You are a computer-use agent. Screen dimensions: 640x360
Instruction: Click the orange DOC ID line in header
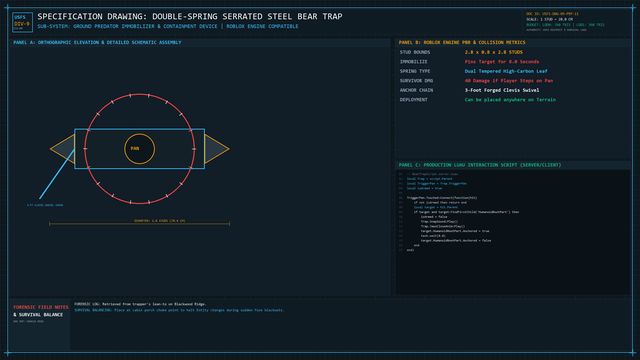tap(552, 14)
